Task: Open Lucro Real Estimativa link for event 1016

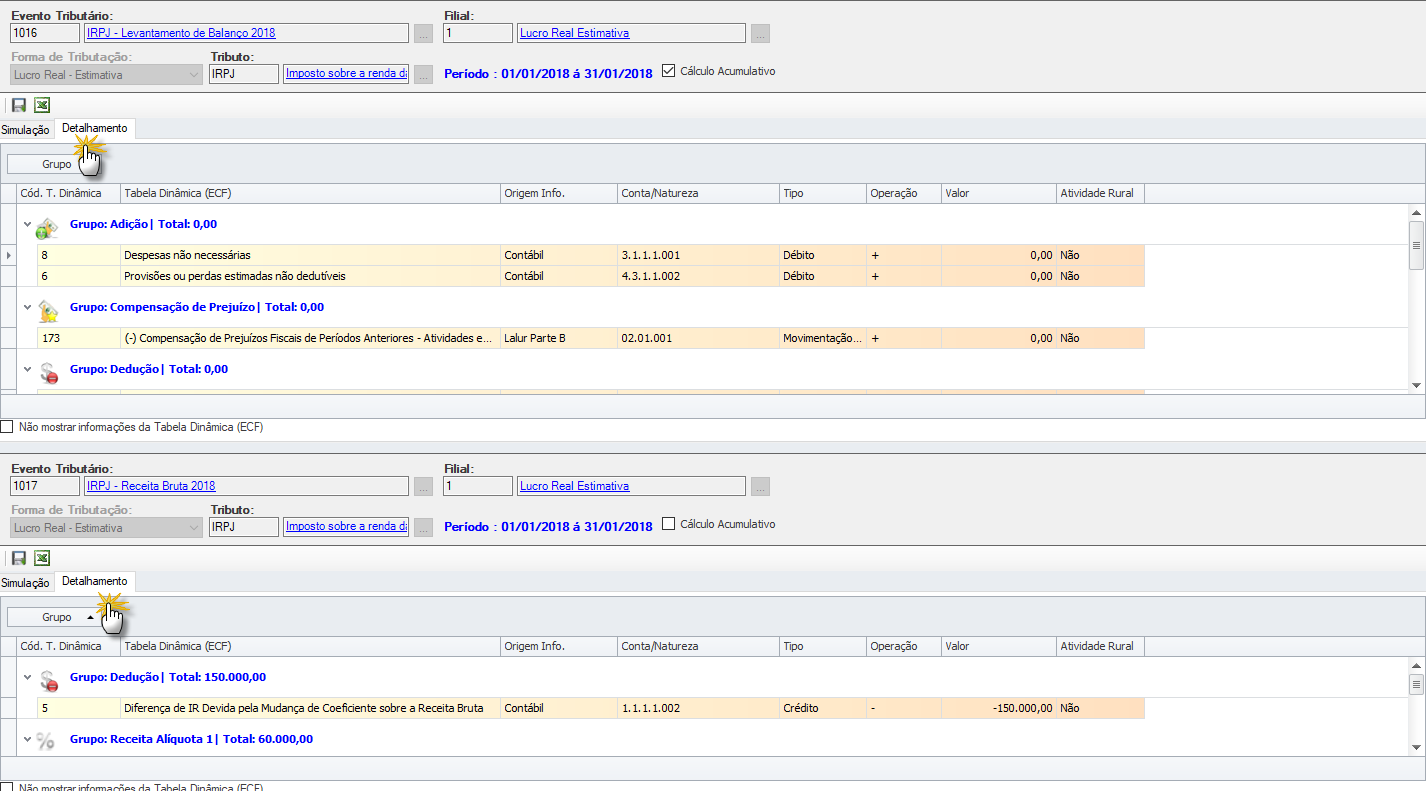Action: point(575,33)
